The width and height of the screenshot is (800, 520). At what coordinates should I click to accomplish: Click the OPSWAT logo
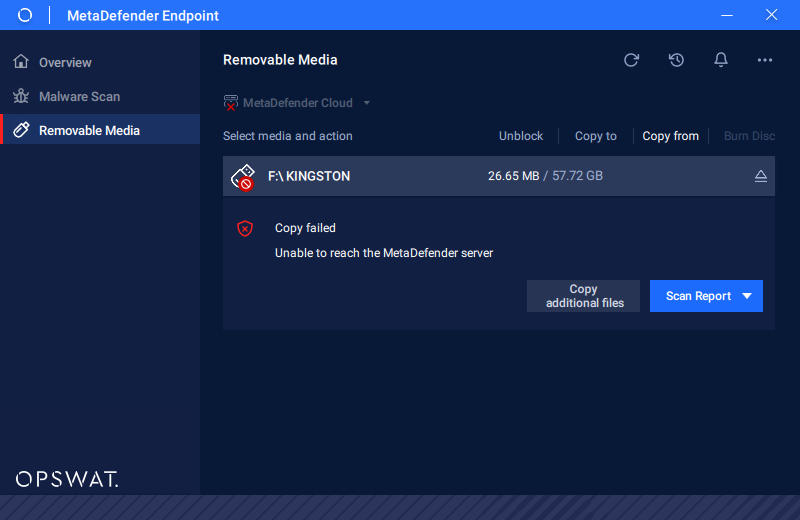tap(67, 479)
